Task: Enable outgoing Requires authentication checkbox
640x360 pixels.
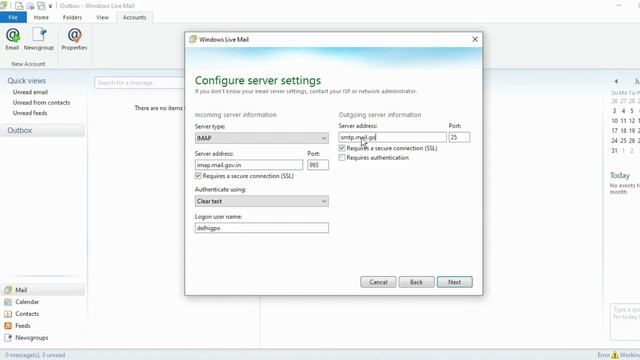Action: (342, 158)
